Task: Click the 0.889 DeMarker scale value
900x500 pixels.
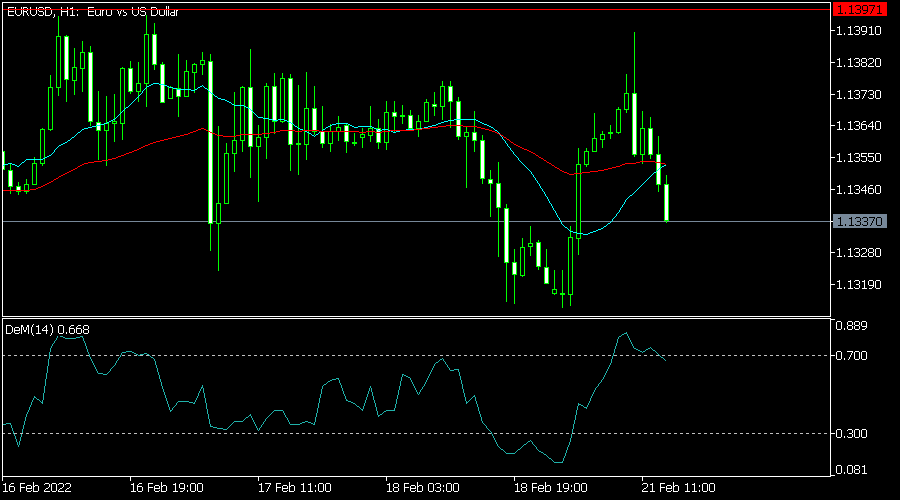Action: (852, 326)
